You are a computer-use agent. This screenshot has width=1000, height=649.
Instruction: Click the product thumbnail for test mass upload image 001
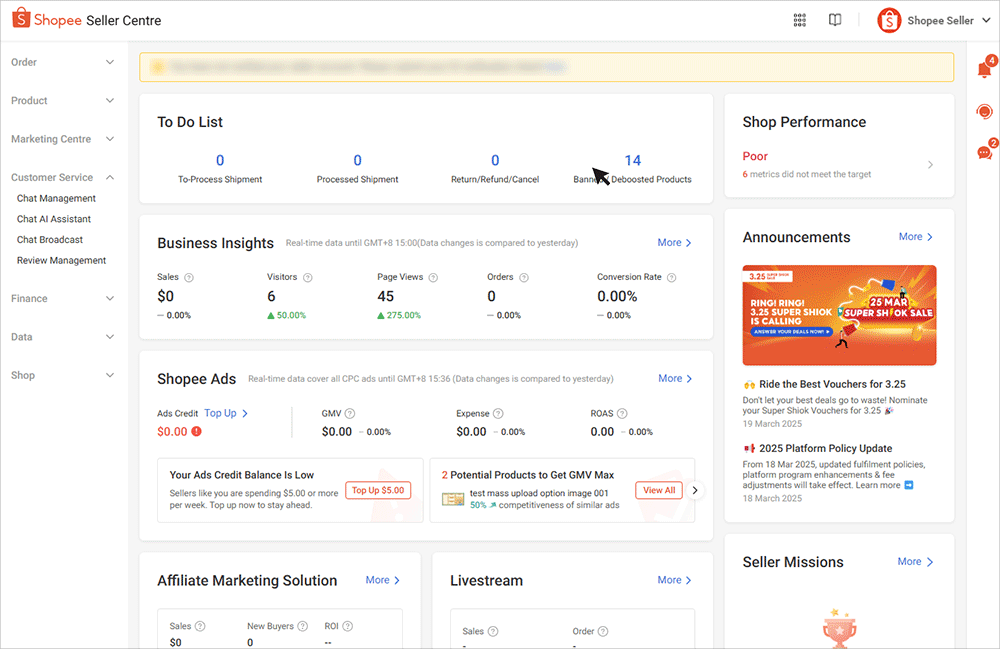(x=453, y=499)
